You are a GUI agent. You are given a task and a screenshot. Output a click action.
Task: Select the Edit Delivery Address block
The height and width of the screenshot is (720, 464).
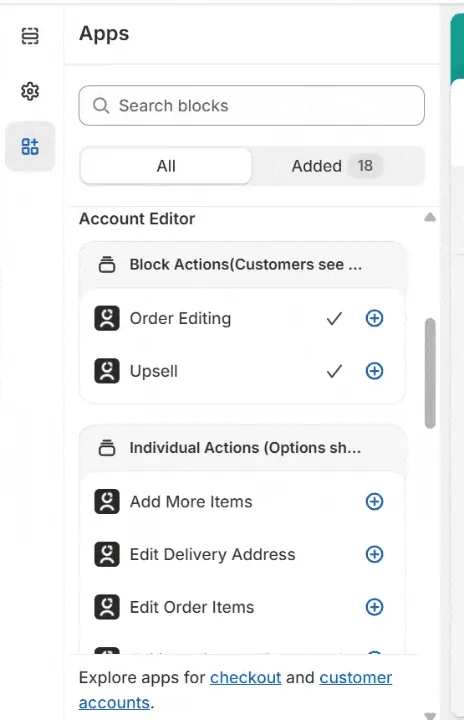point(242,554)
